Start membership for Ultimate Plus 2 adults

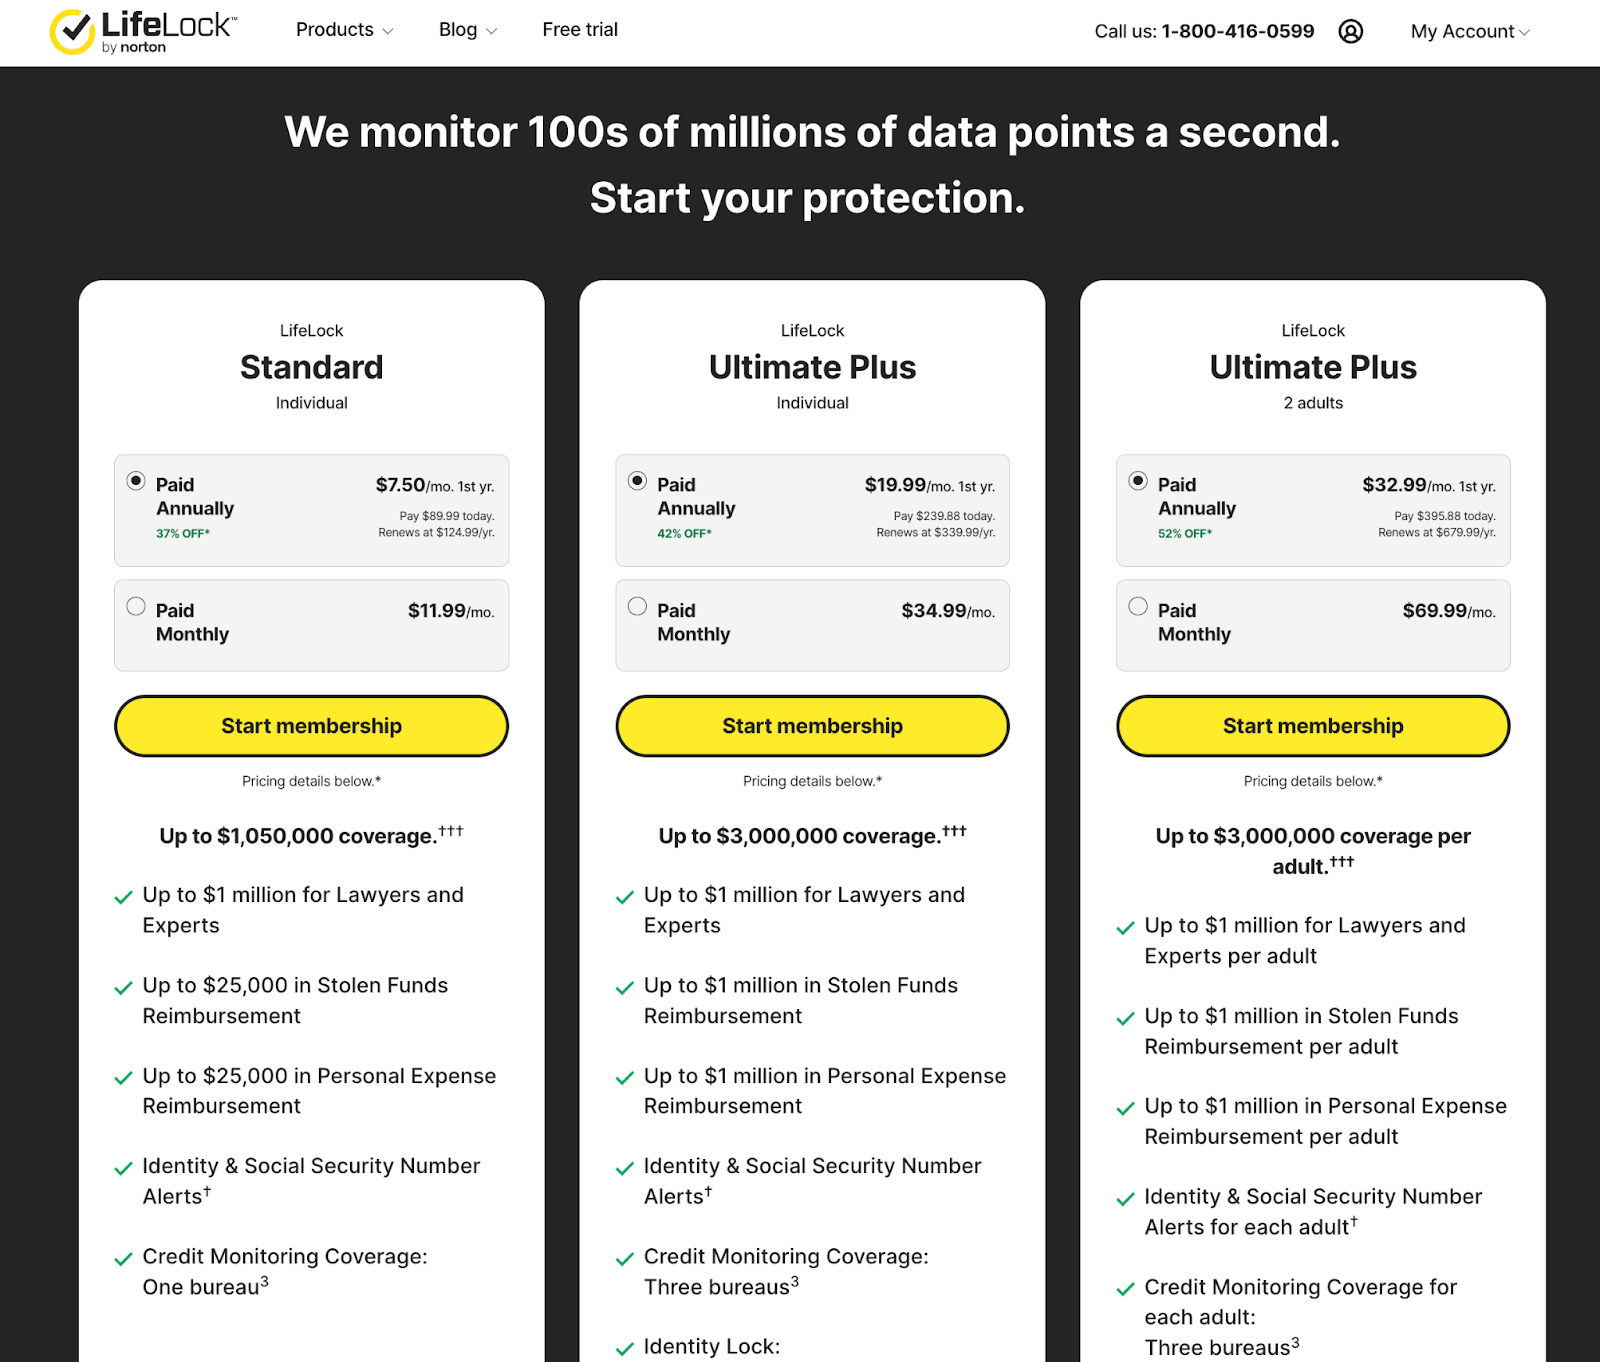pos(1313,726)
